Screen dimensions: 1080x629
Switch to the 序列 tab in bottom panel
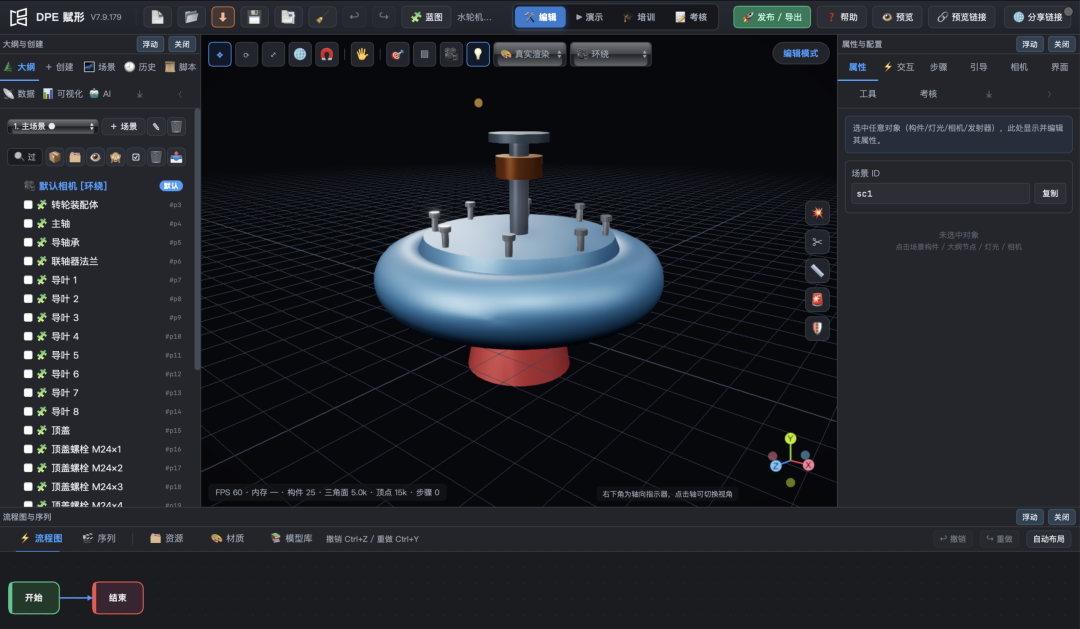pyautogui.click(x=99, y=539)
